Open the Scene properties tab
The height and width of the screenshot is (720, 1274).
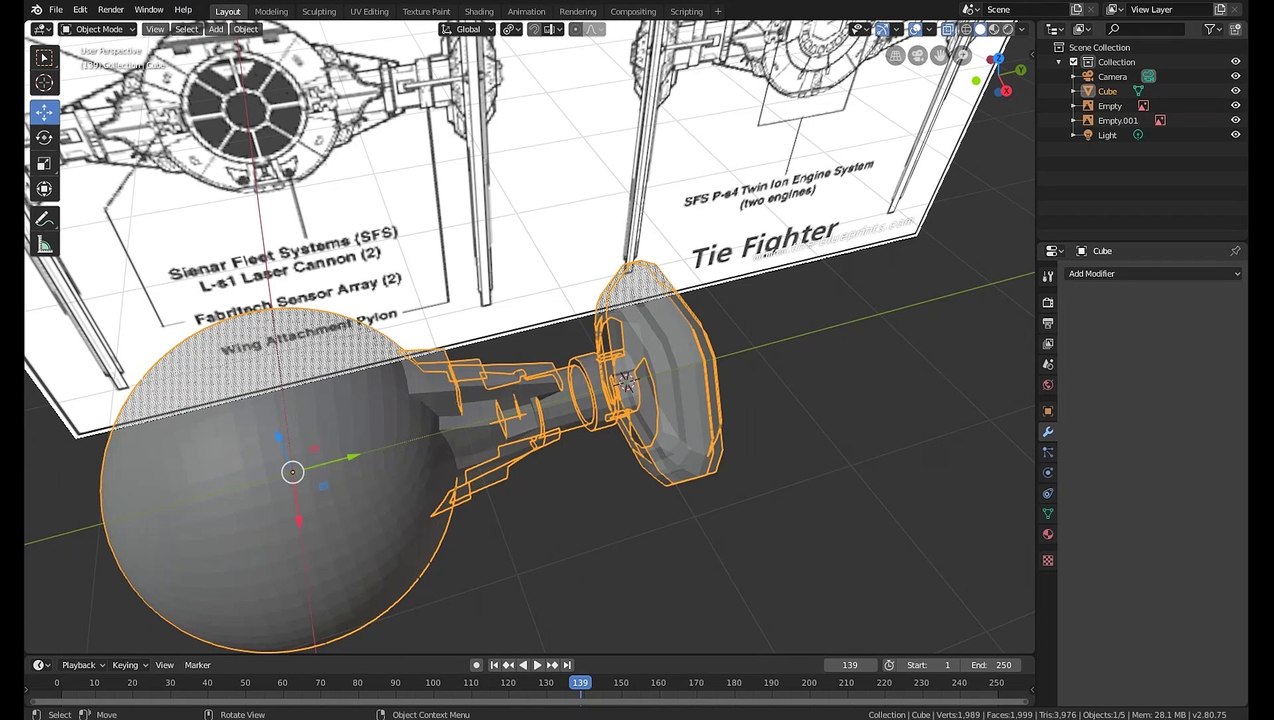tap(1048, 364)
